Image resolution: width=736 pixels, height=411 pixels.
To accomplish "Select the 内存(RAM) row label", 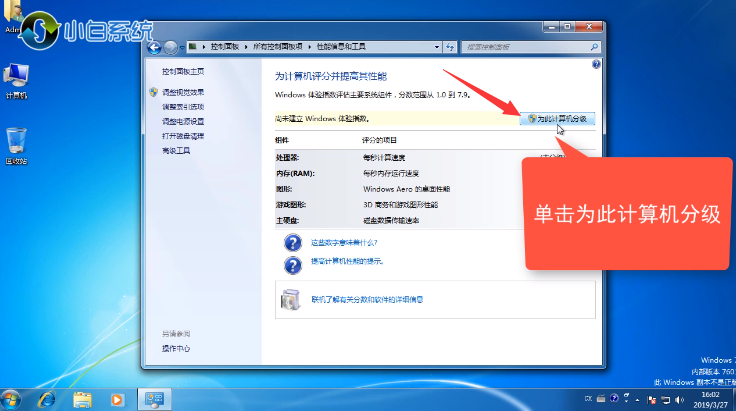I will [x=295, y=174].
